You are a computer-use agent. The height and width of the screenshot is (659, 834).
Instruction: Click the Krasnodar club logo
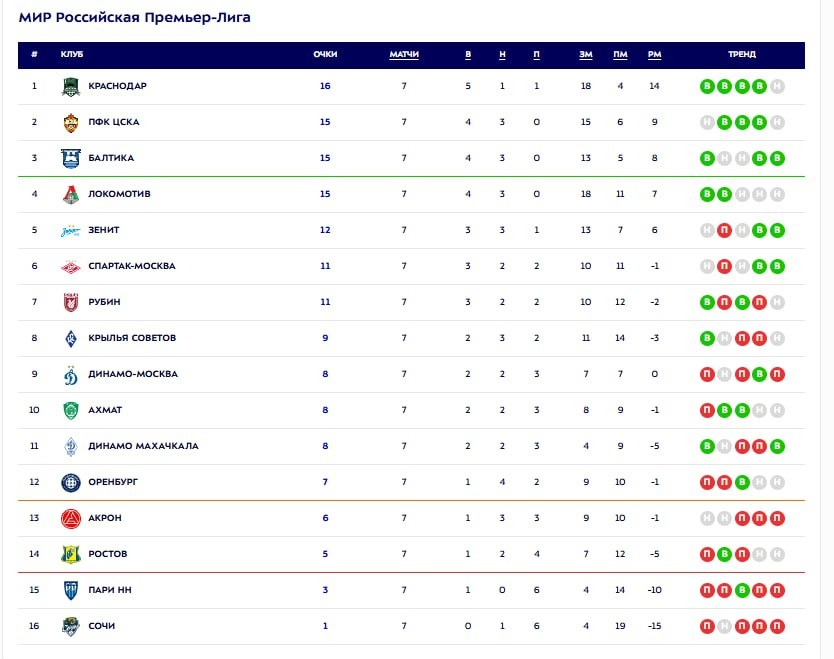tap(71, 86)
